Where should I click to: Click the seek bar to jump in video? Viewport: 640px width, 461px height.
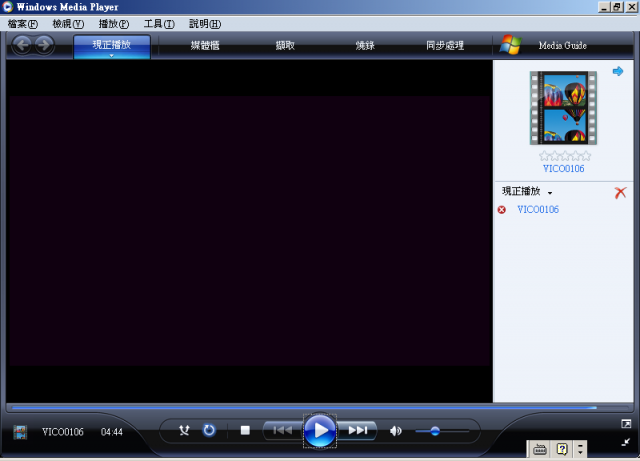click(x=320, y=408)
